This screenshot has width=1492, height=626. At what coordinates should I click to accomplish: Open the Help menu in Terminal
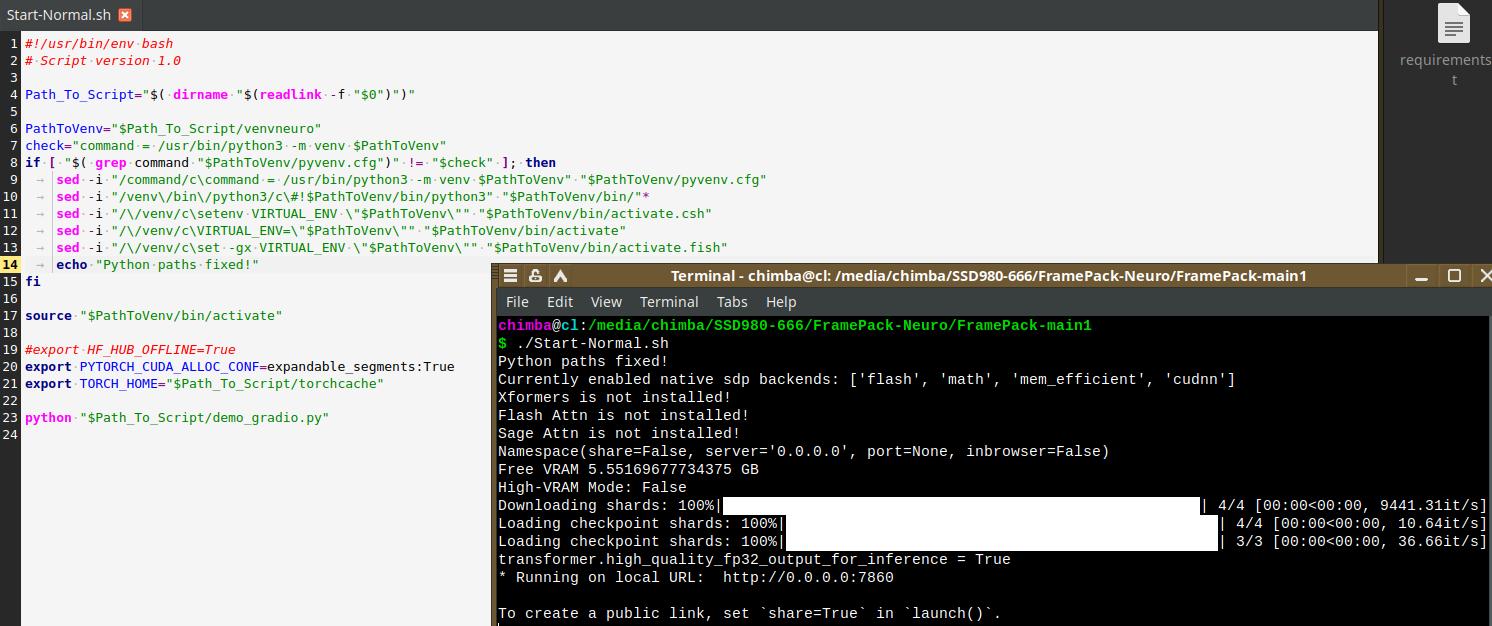click(x=781, y=302)
